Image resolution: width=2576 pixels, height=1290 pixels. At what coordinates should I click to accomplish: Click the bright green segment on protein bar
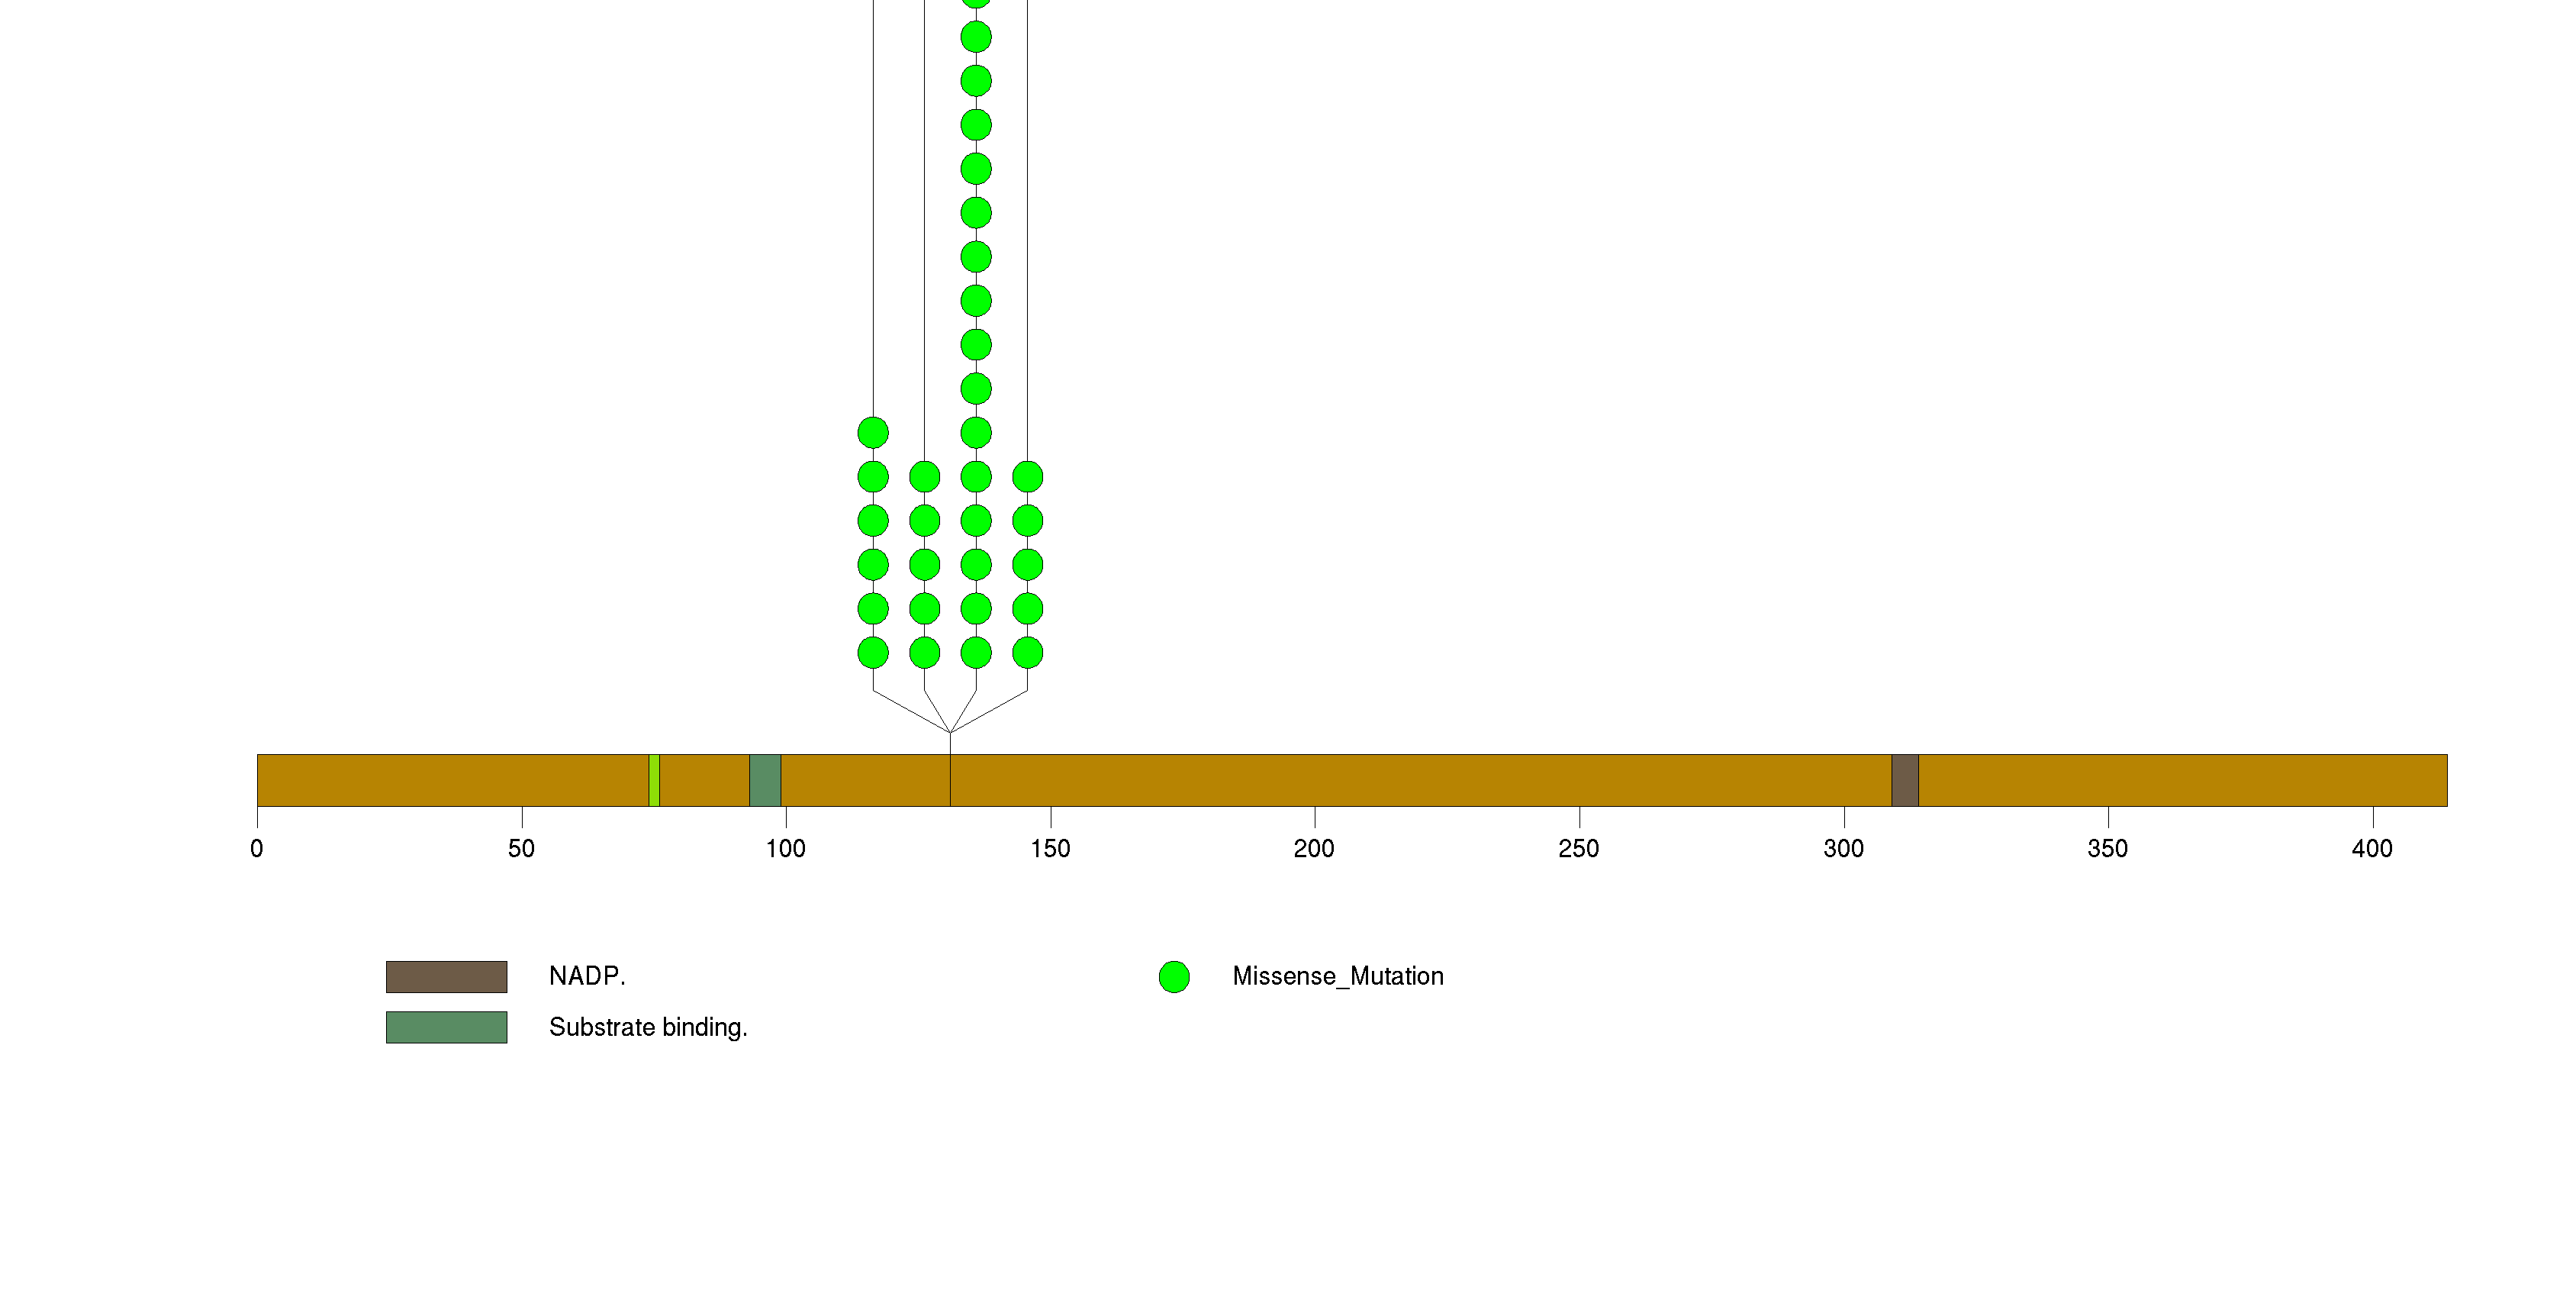tap(654, 780)
